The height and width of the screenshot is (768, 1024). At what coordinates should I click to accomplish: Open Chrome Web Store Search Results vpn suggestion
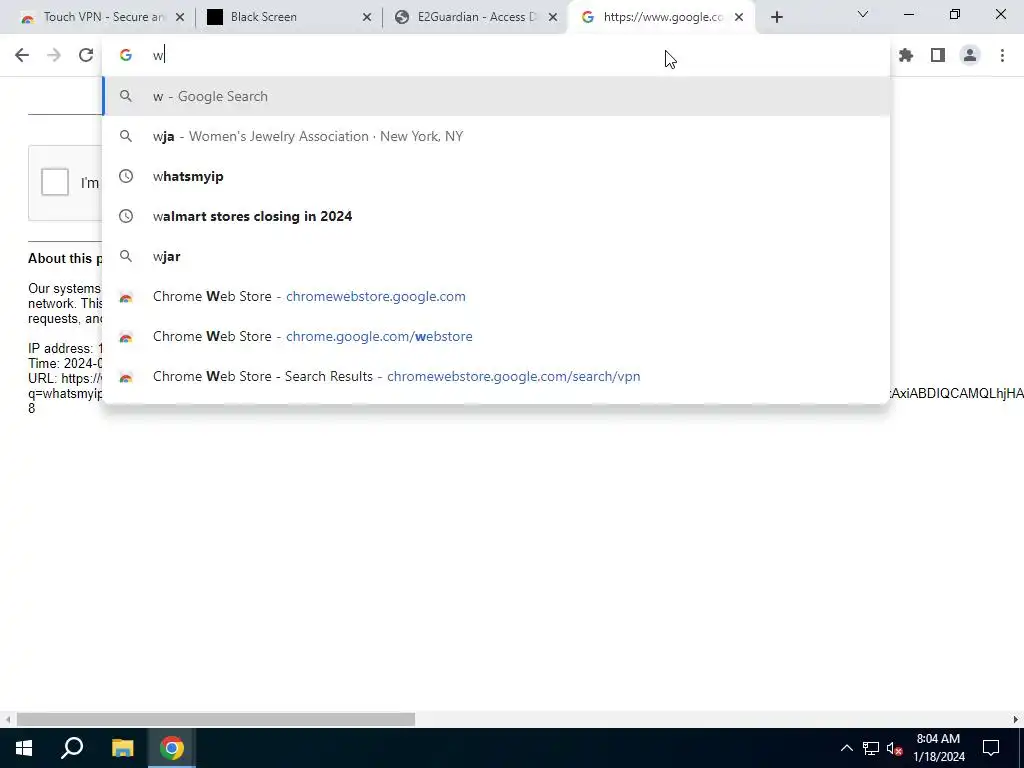click(x=496, y=377)
